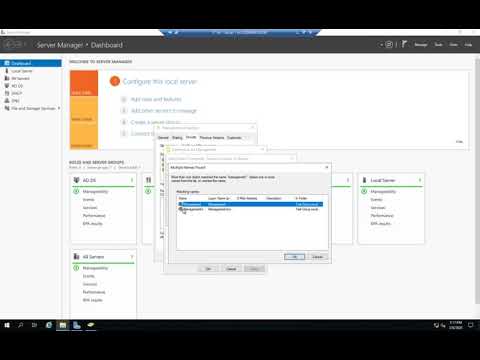Click Manageability status icon in Local Server tile
The image size is (480, 360).
(x=364, y=191)
